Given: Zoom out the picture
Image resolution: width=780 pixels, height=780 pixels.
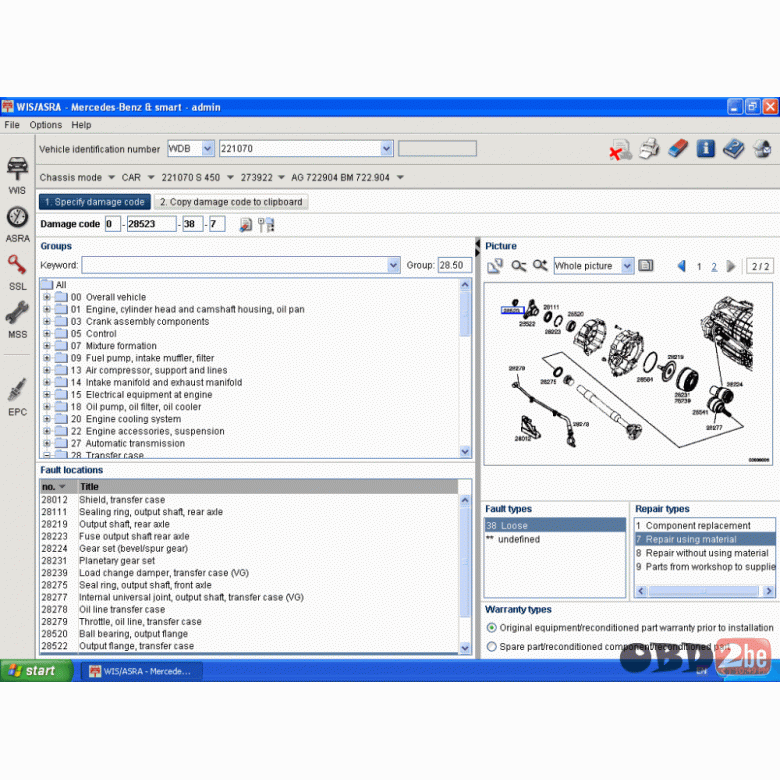Looking at the screenshot, I should tap(518, 266).
